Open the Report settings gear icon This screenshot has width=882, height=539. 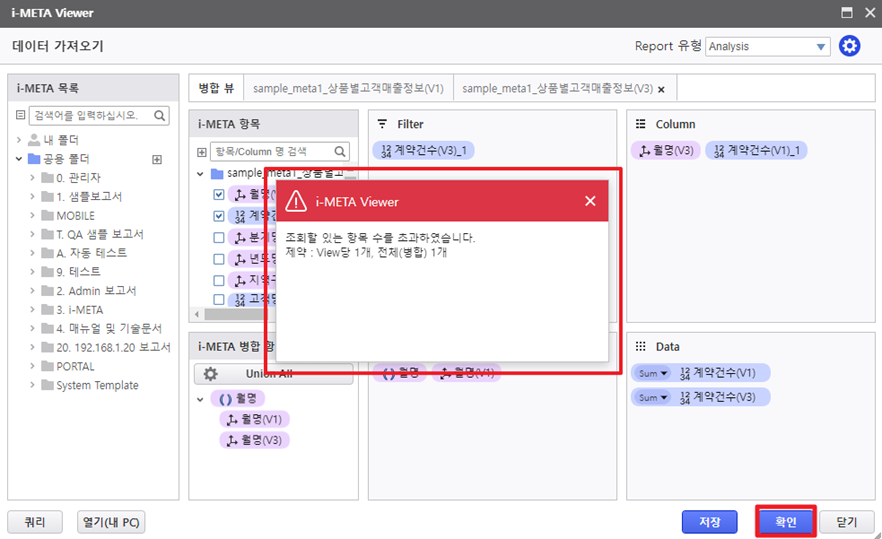point(849,46)
